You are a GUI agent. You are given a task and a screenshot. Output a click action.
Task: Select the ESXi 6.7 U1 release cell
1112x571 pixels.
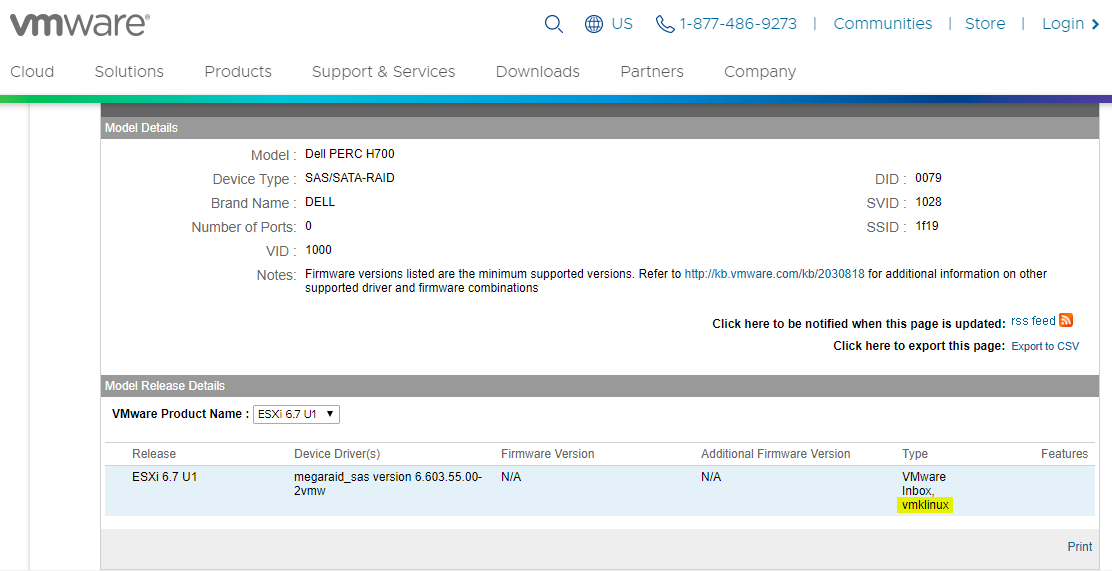pos(165,477)
